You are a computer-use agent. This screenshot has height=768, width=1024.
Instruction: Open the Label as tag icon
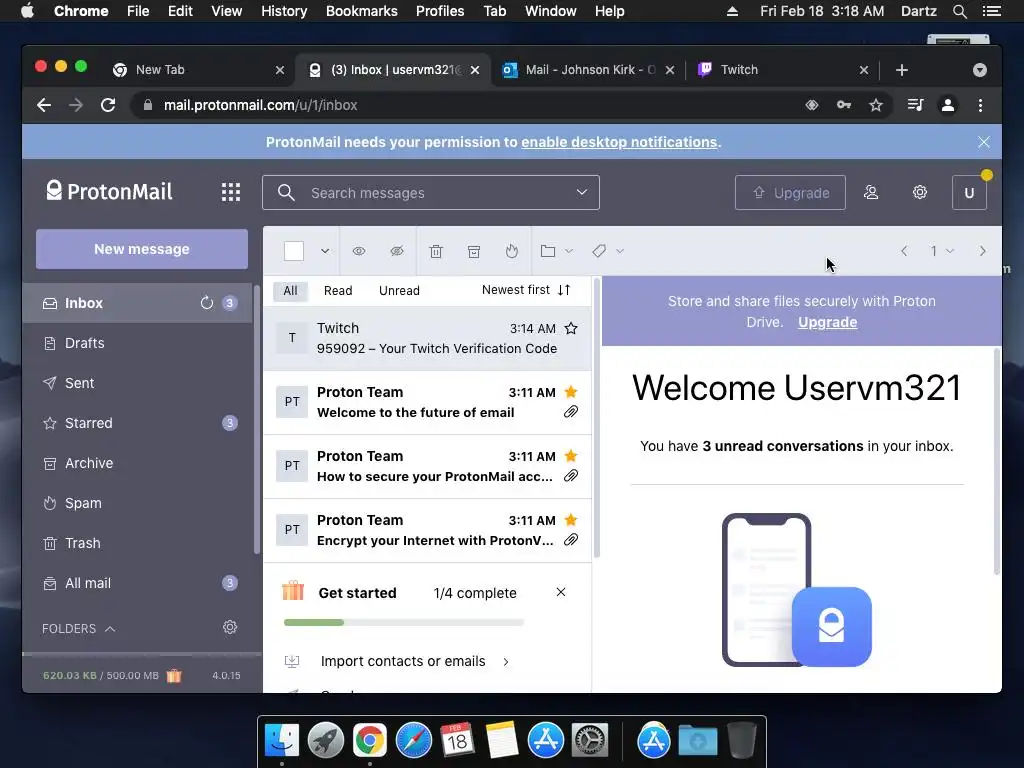599,251
